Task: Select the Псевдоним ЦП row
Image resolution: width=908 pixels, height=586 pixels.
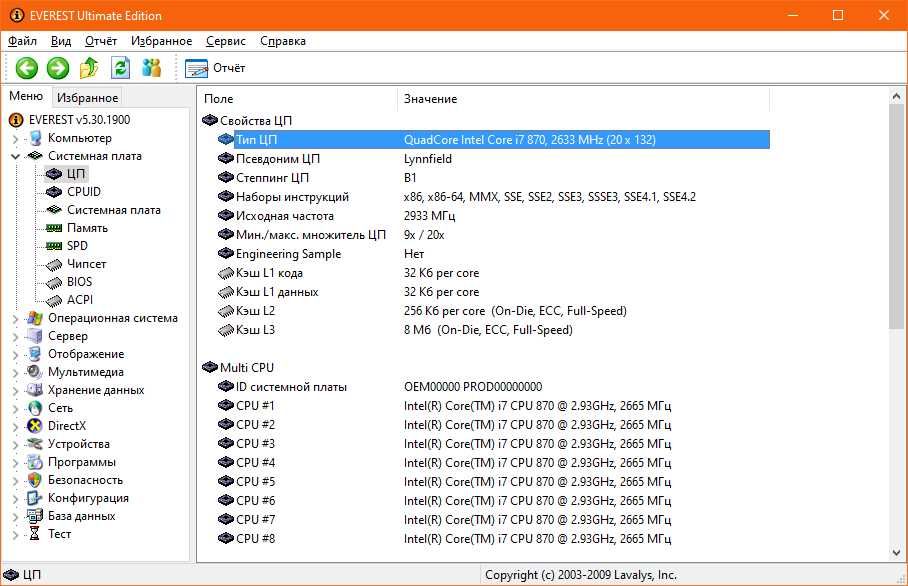Action: click(494, 159)
